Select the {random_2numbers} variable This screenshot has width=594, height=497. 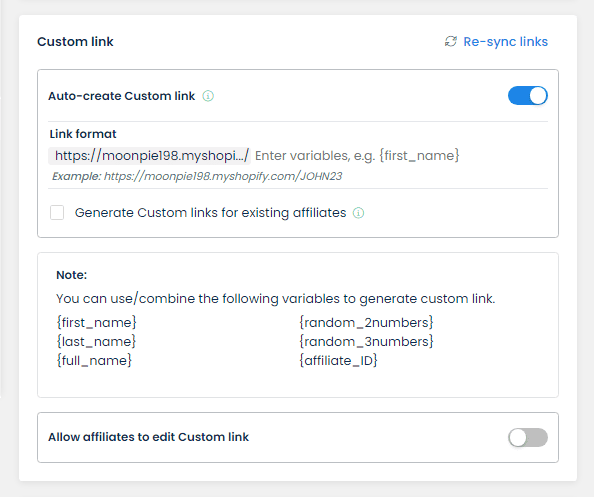point(366,322)
